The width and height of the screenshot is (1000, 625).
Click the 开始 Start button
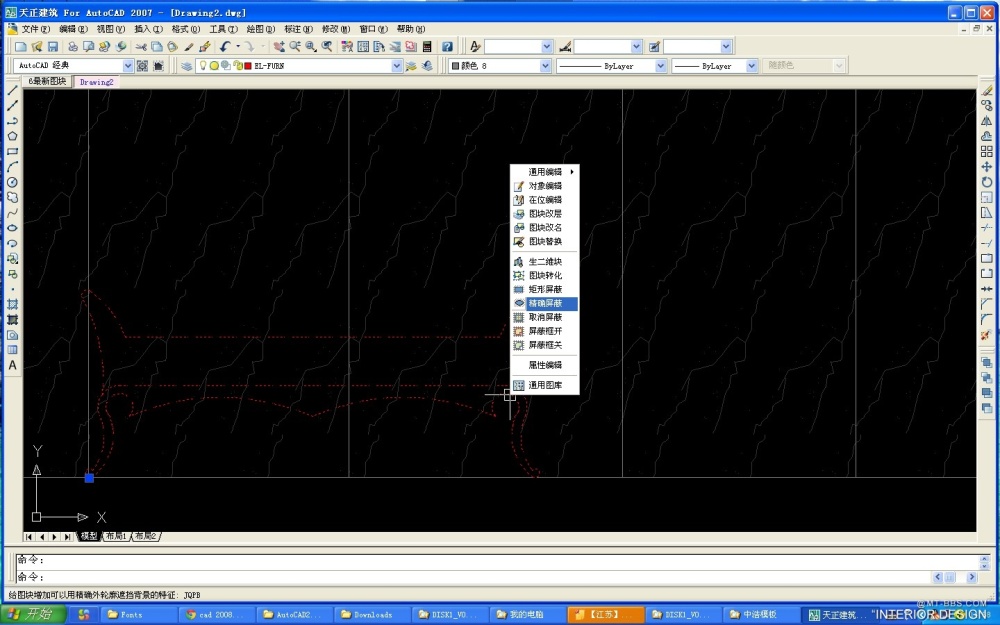tap(33, 614)
